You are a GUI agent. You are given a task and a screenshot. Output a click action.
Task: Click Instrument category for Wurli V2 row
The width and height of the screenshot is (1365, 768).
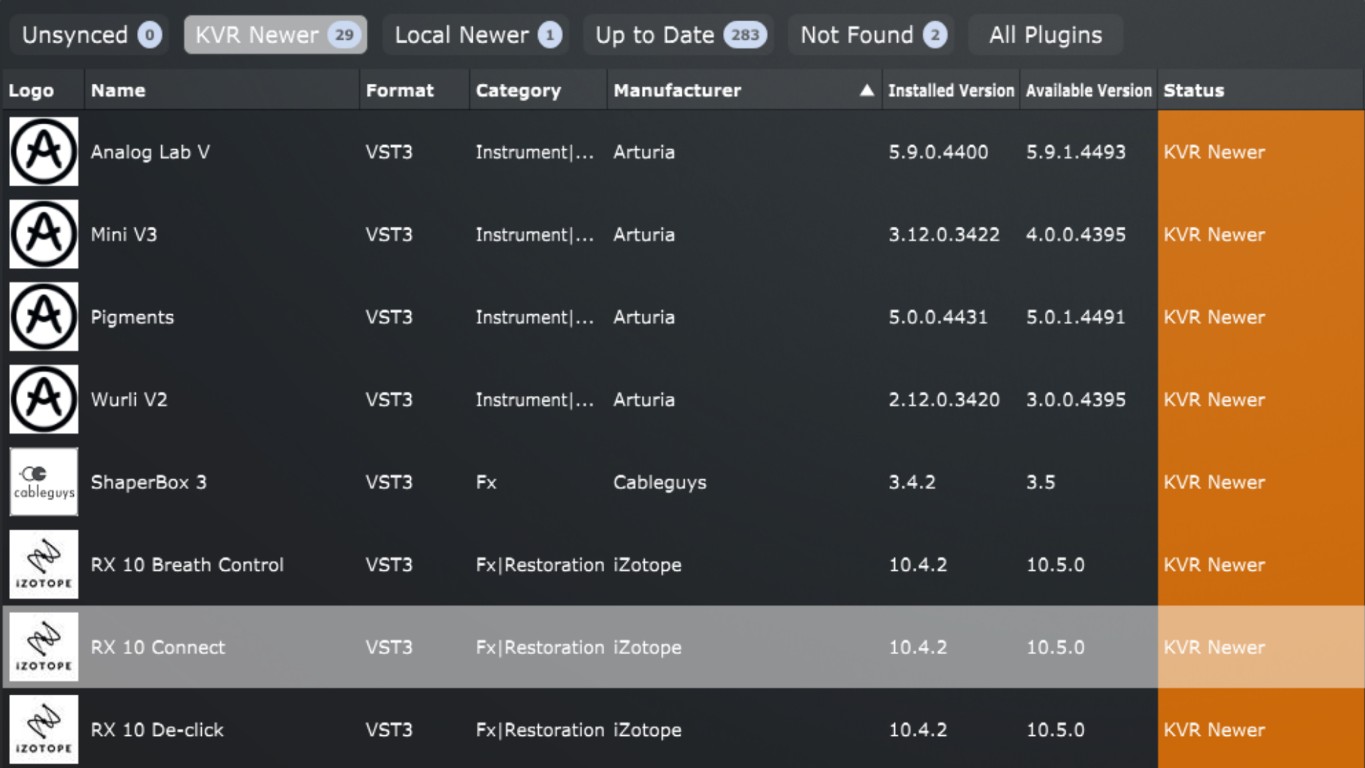535,399
